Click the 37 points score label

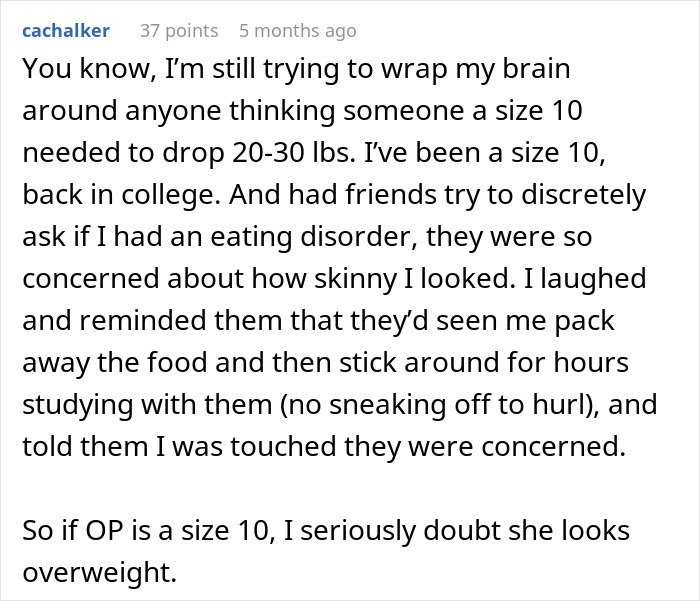(179, 31)
